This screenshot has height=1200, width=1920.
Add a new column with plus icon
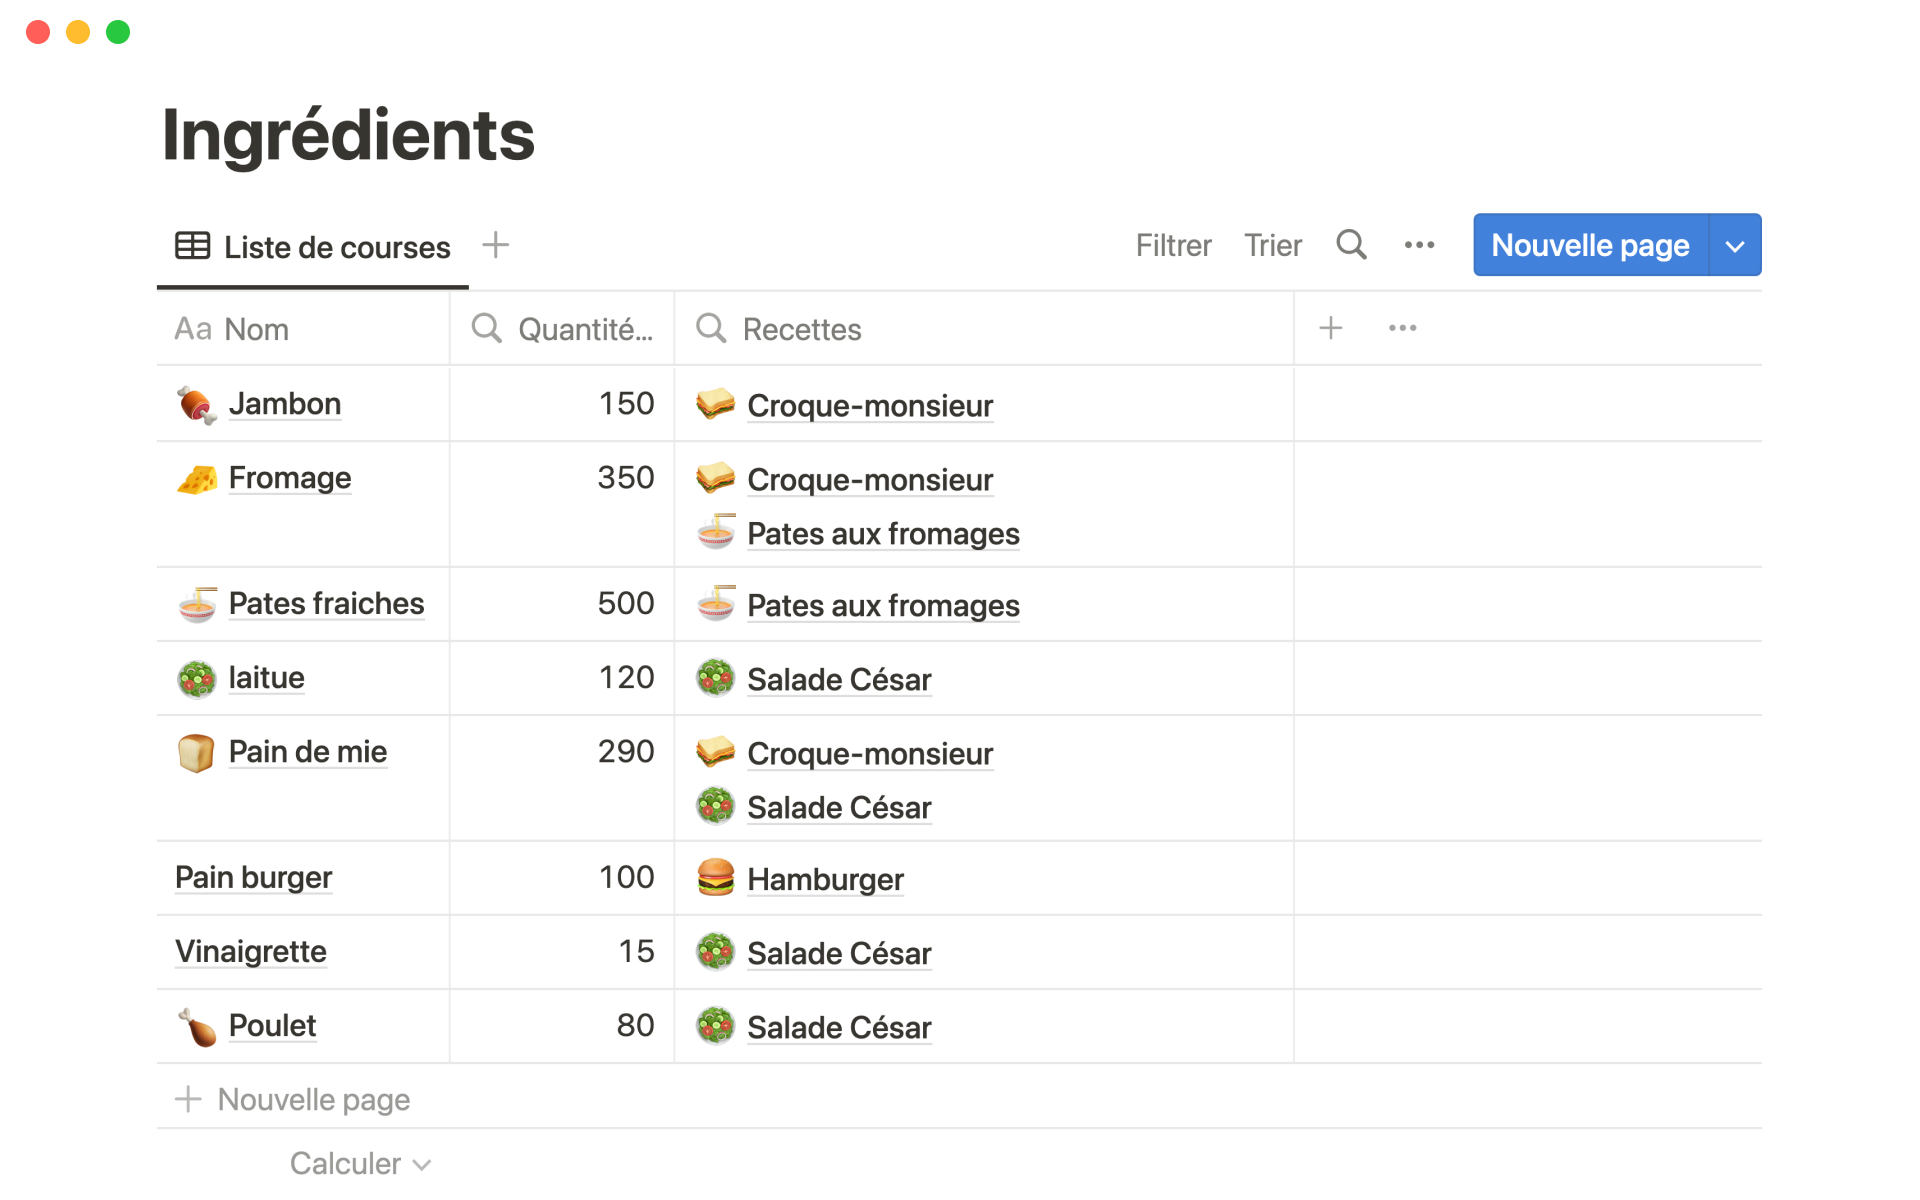[x=1330, y=328]
